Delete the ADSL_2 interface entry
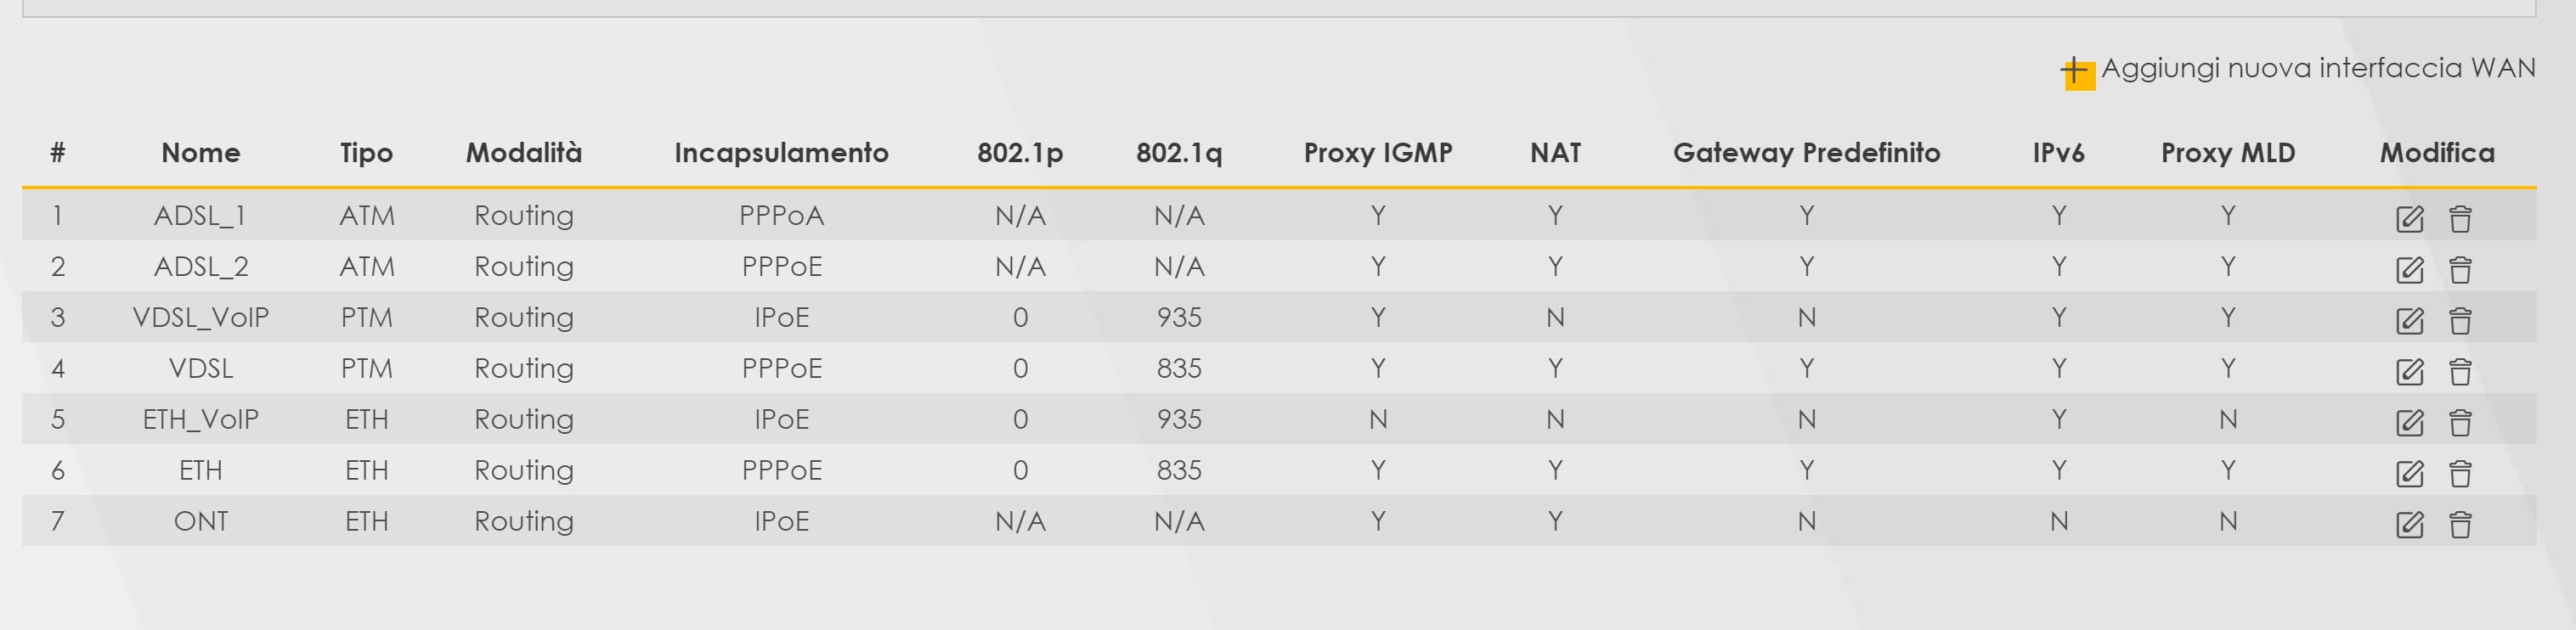2576x630 pixels. (x=2460, y=270)
